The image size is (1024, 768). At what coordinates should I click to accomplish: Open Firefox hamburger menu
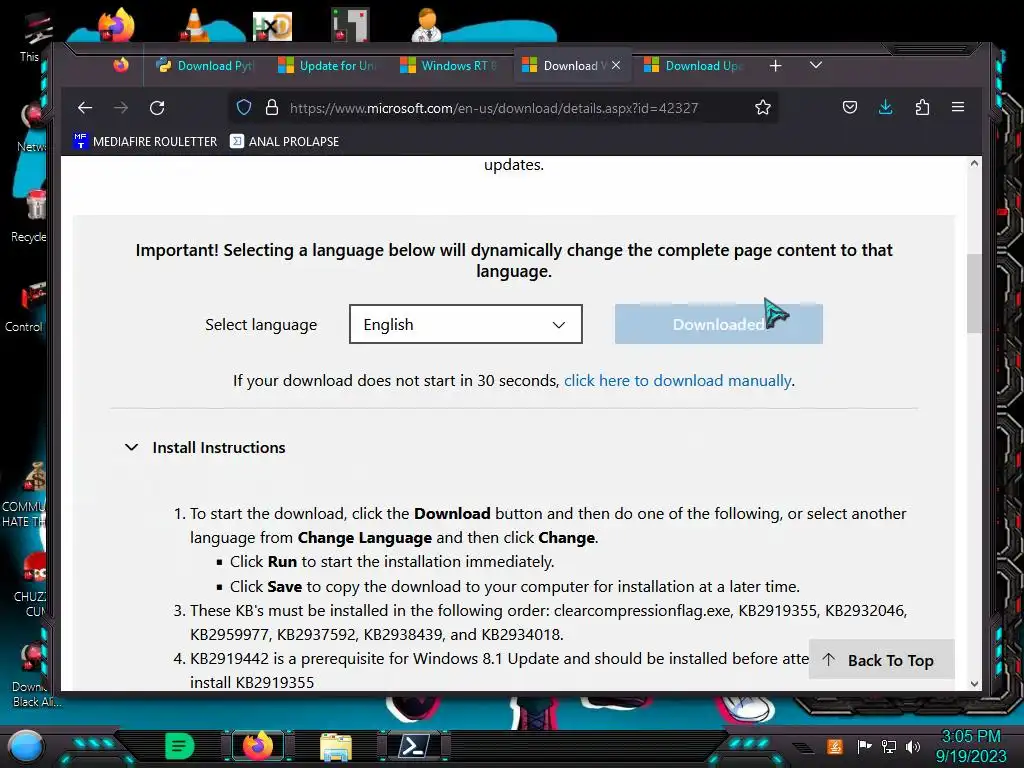[x=958, y=107]
